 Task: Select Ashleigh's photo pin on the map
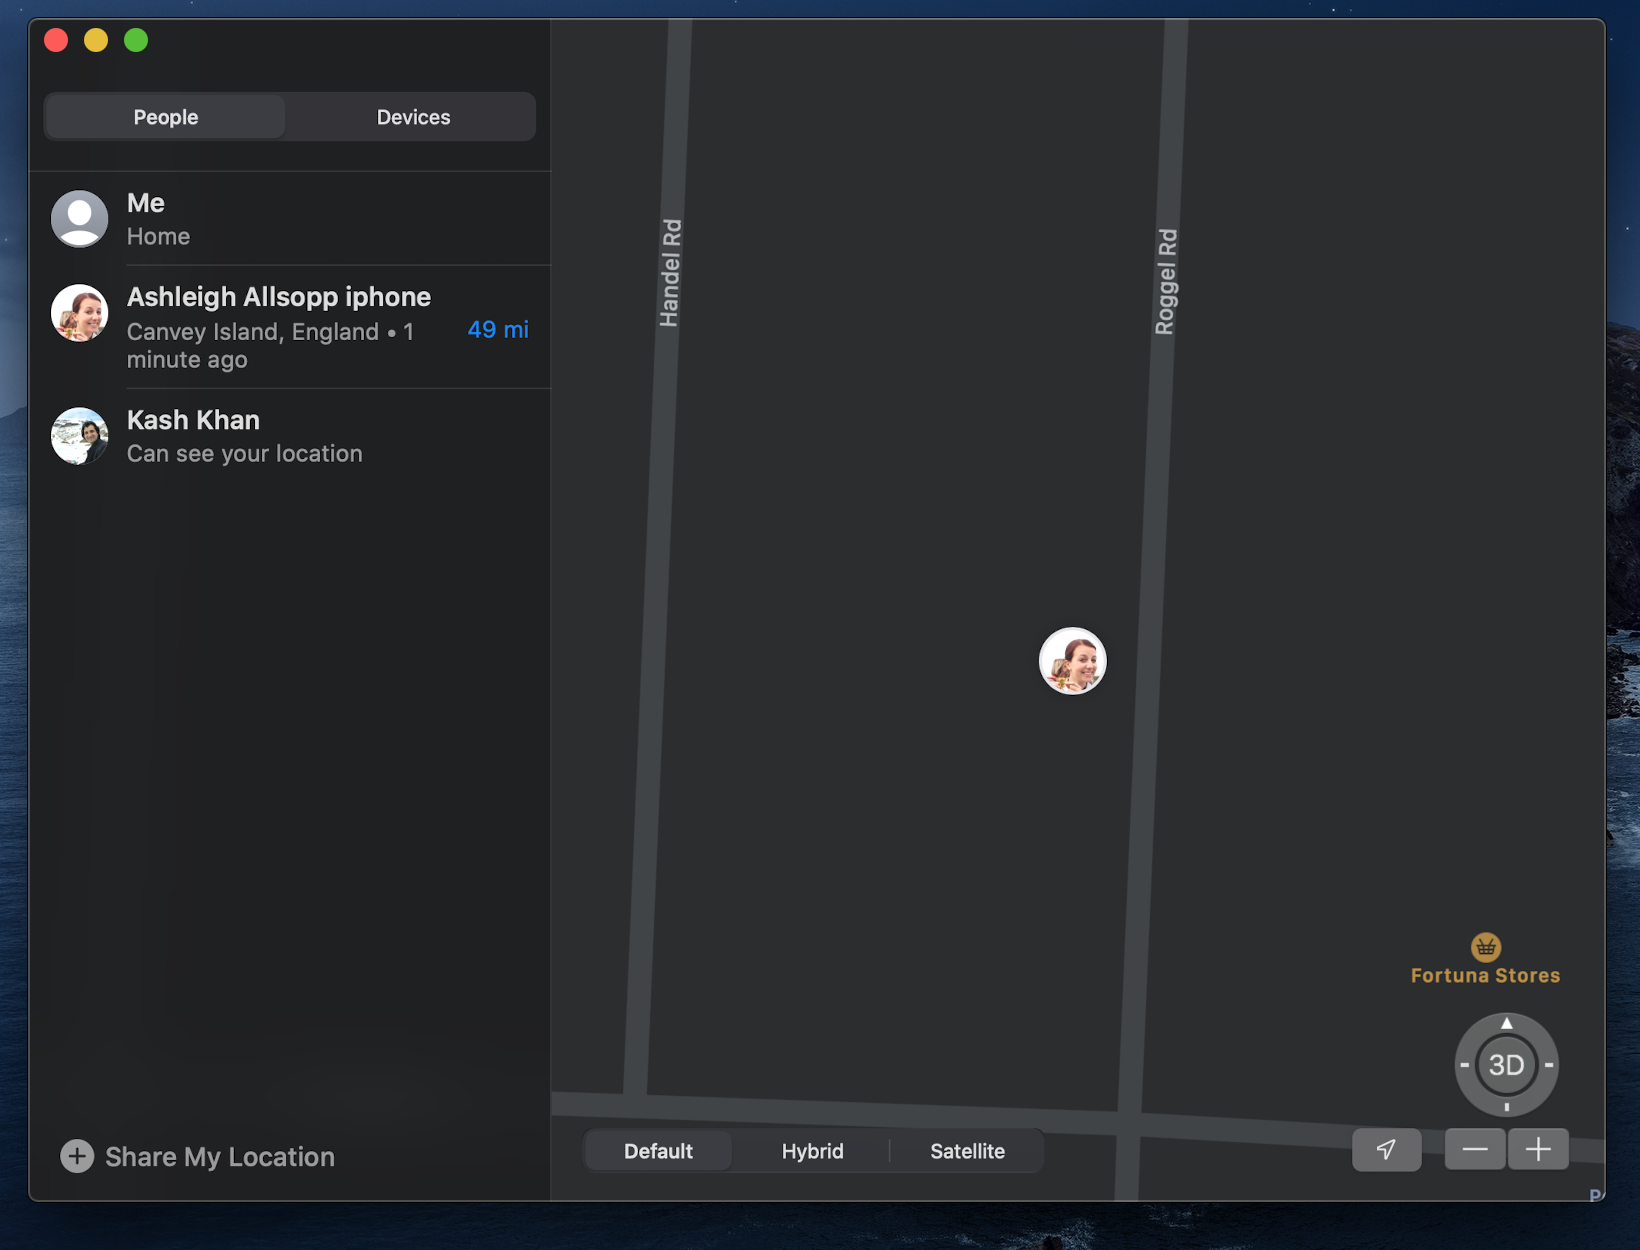point(1073,661)
